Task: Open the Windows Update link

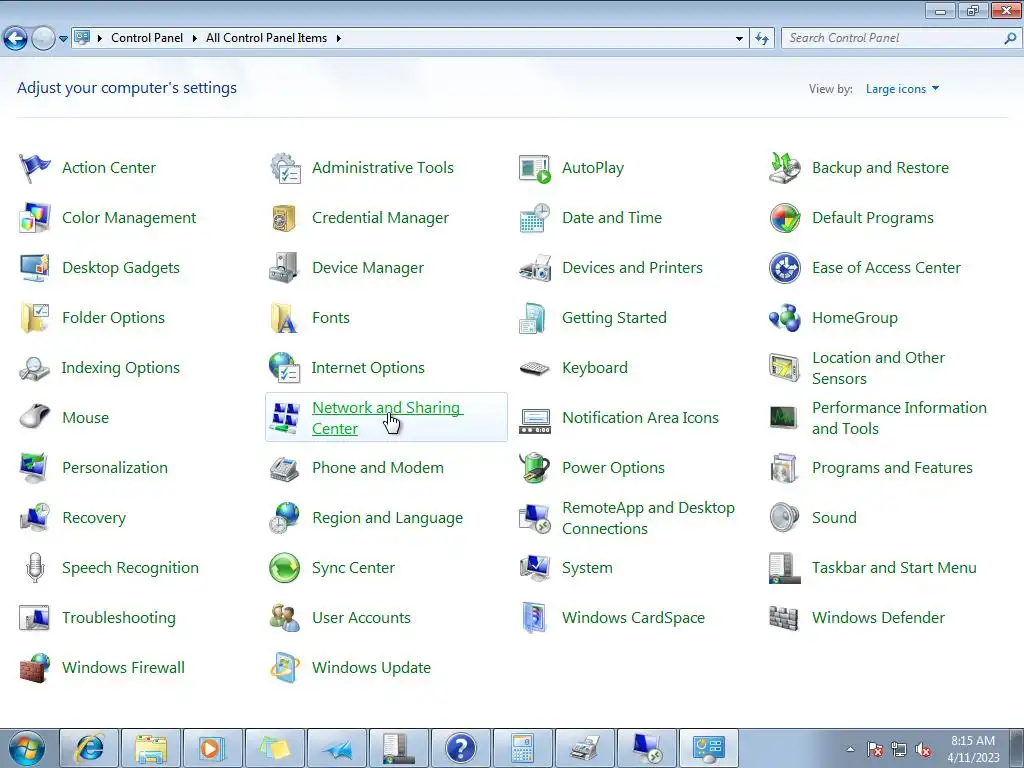Action: 371,668
